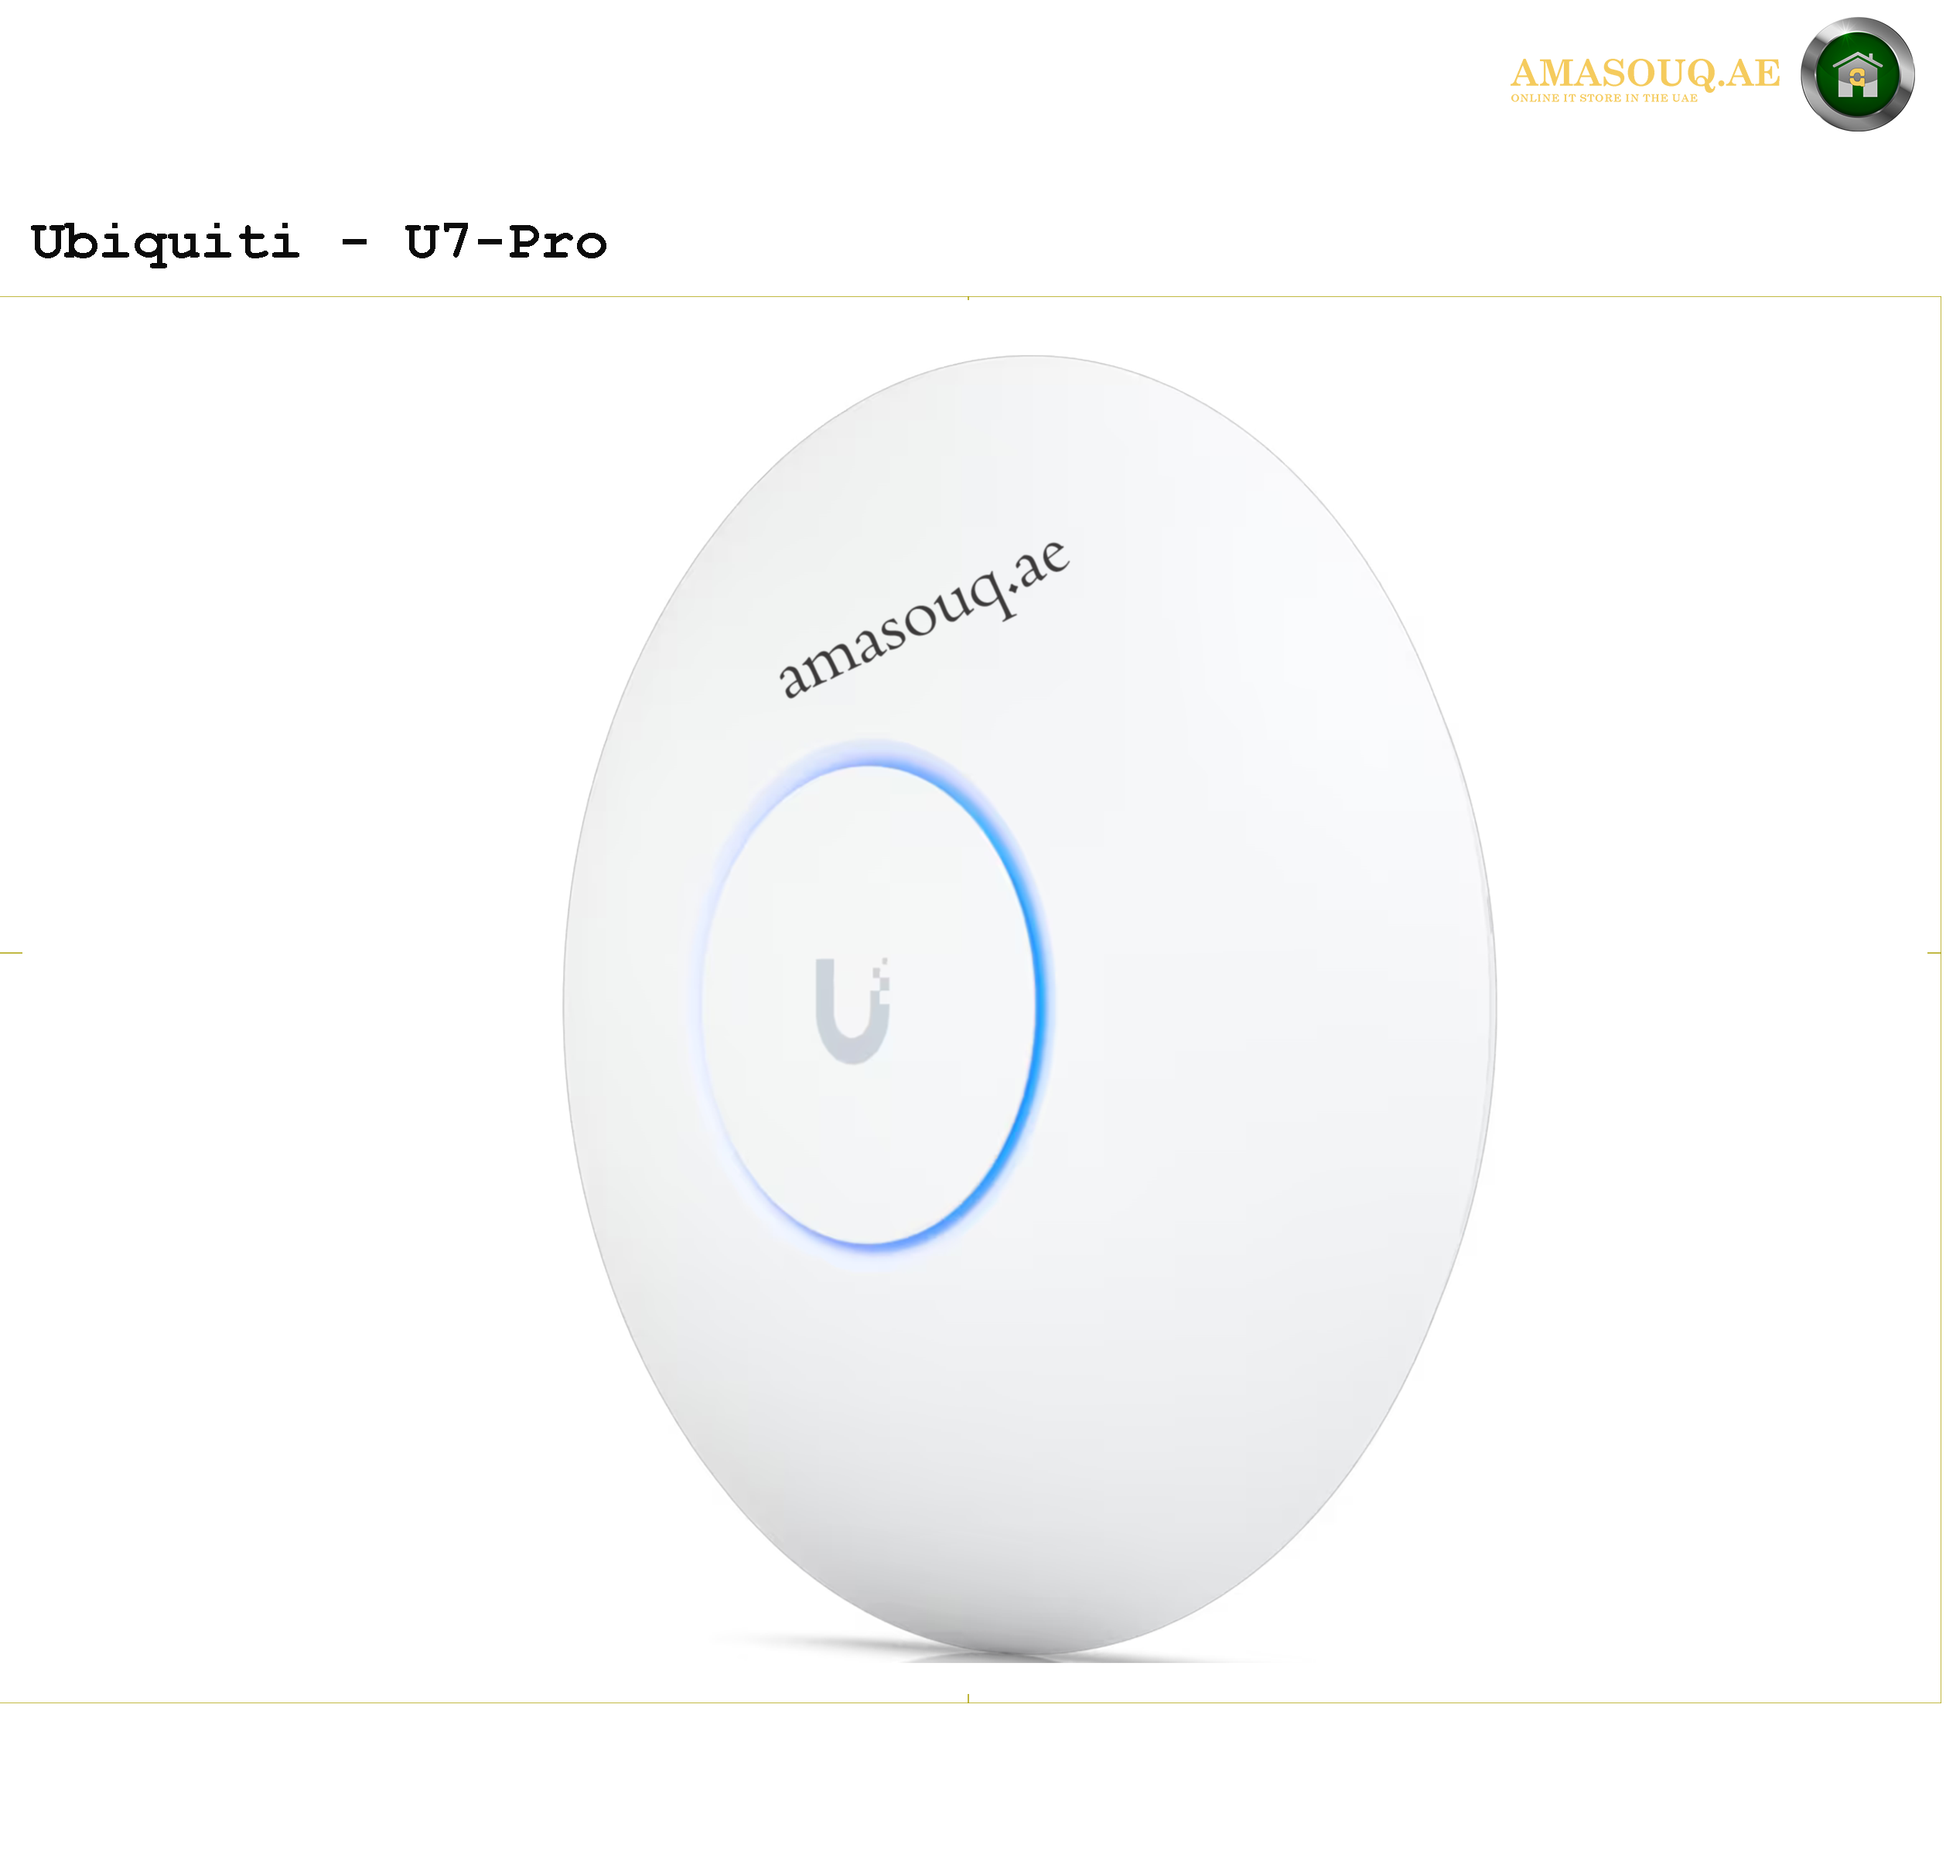Click the top center frame tick mark
1946x1875 pixels.
[968, 298]
